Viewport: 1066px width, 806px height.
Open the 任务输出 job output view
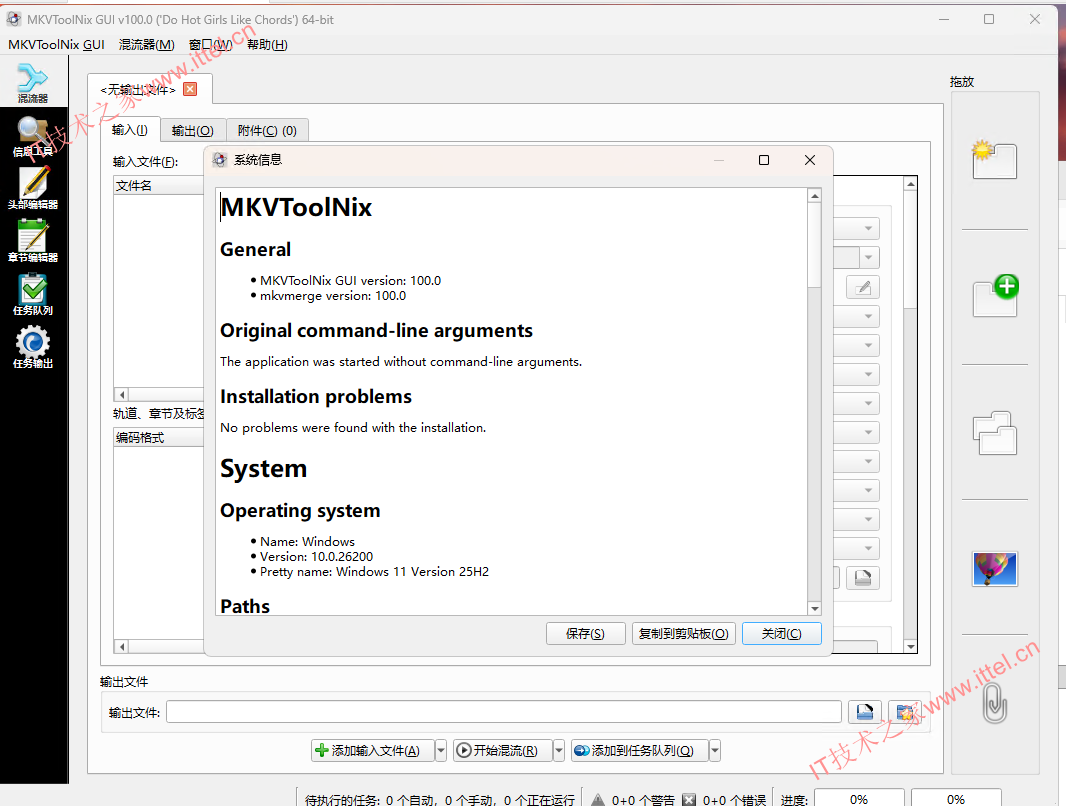coord(33,347)
